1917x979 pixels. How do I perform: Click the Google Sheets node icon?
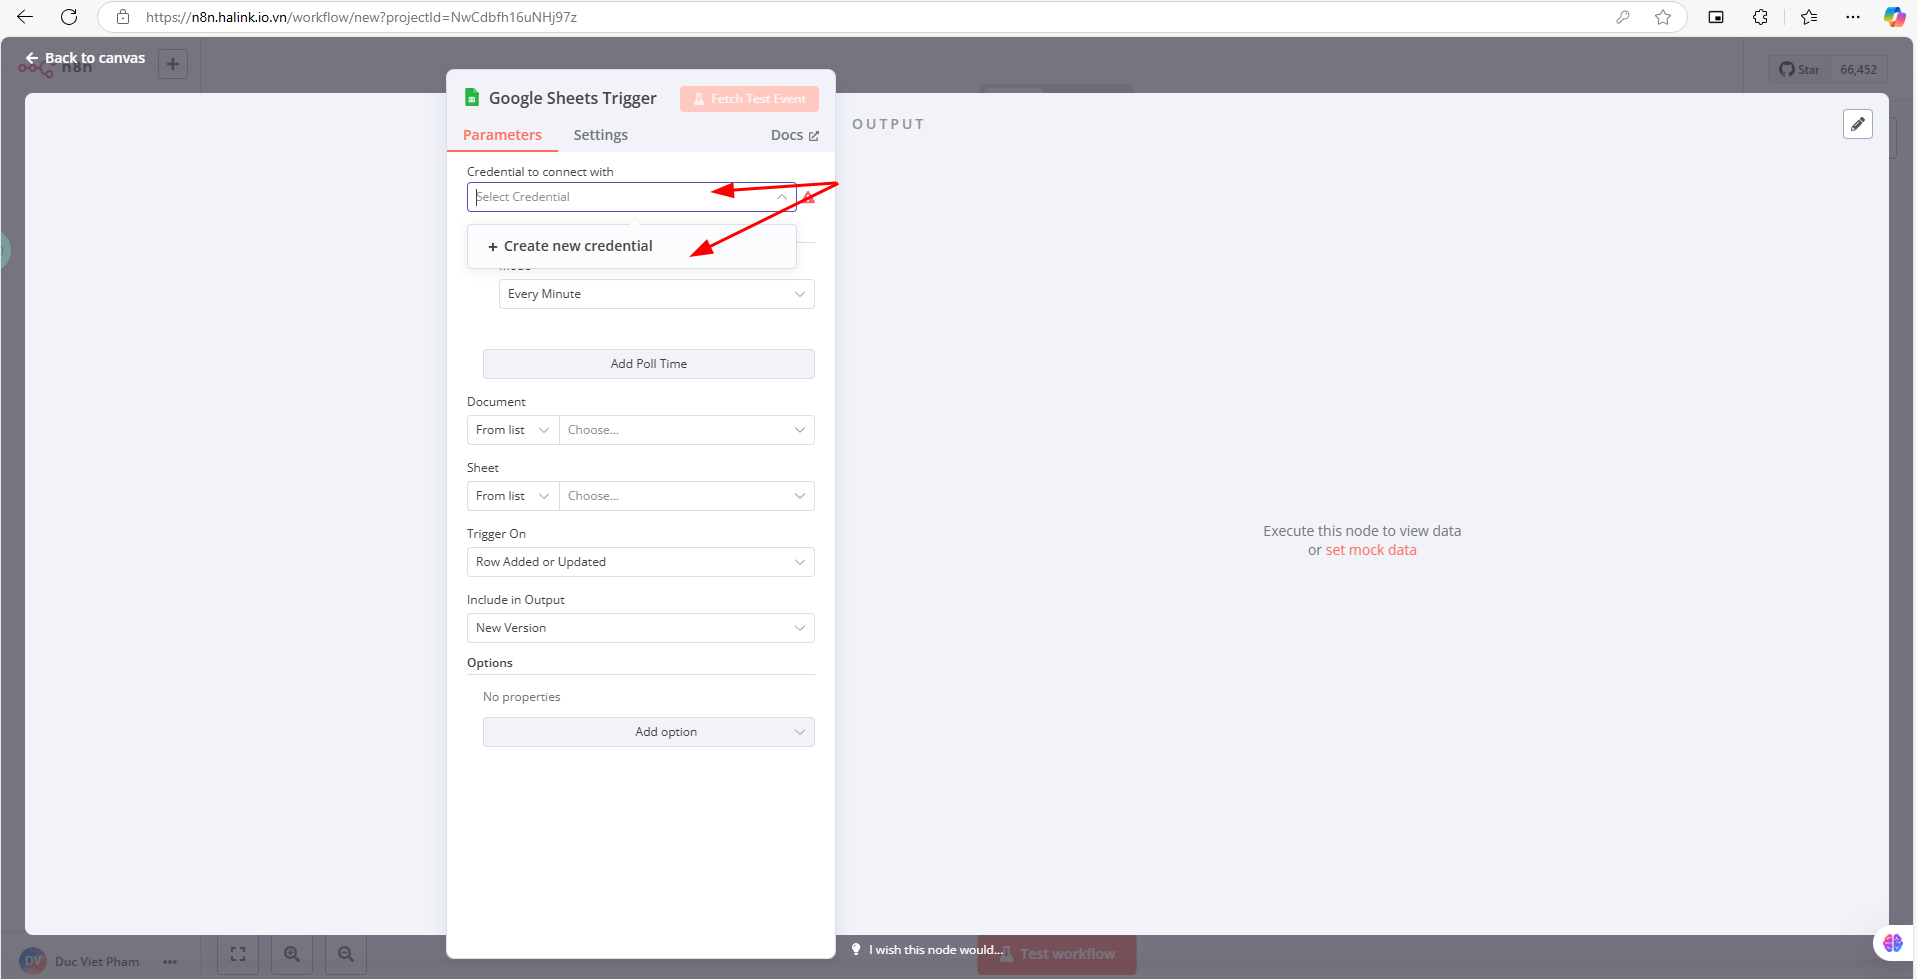click(472, 97)
